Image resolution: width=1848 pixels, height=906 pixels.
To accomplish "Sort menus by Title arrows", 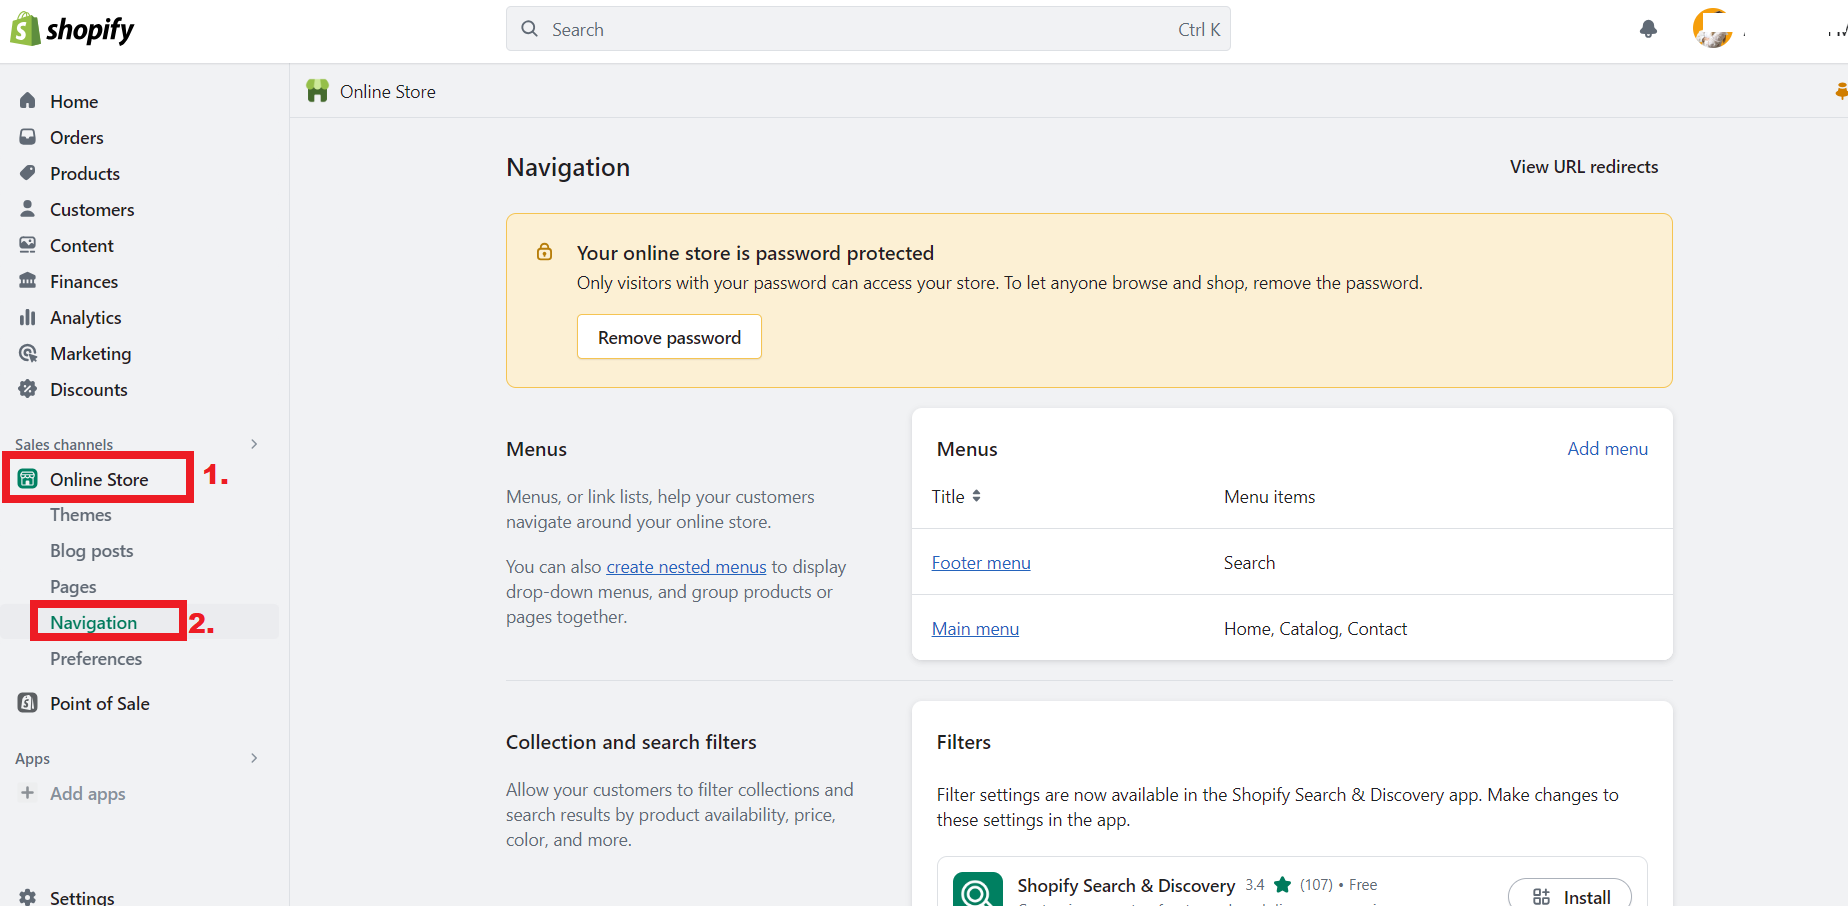I will click(976, 496).
